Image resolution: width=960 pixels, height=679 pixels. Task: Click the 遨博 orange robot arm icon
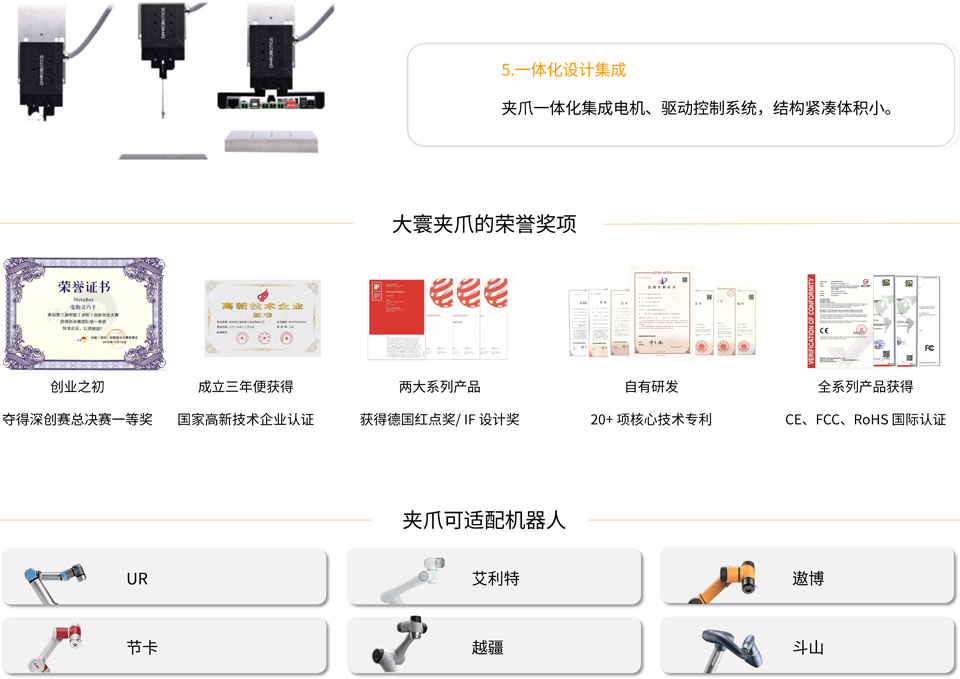(x=722, y=582)
